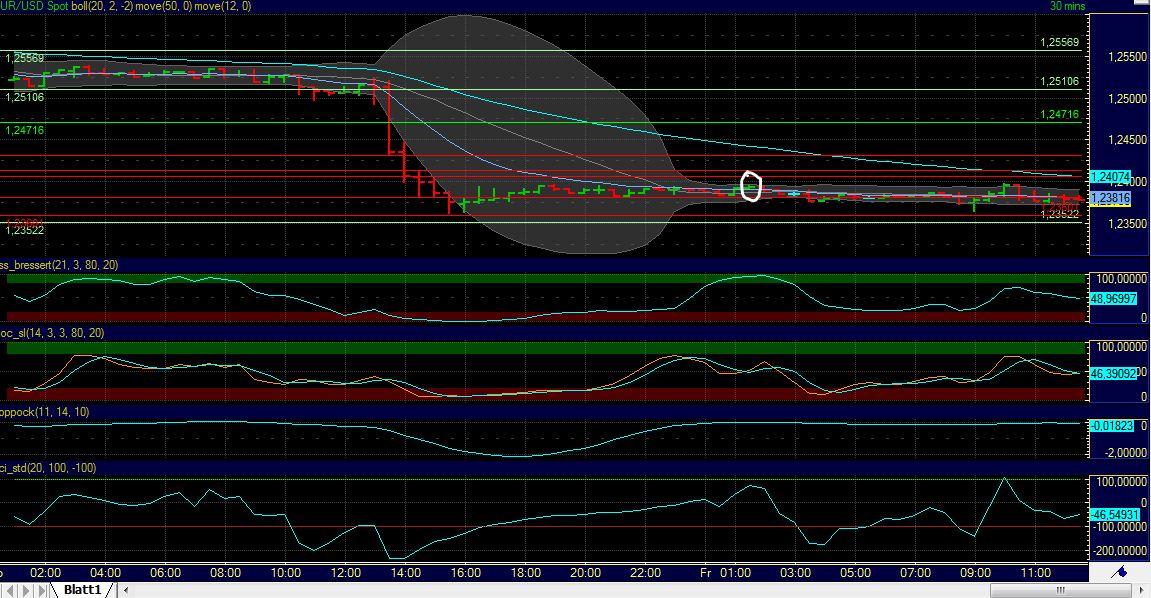Toggle the highlighted 1.23816 price marker
1151x598 pixels.
click(1113, 199)
